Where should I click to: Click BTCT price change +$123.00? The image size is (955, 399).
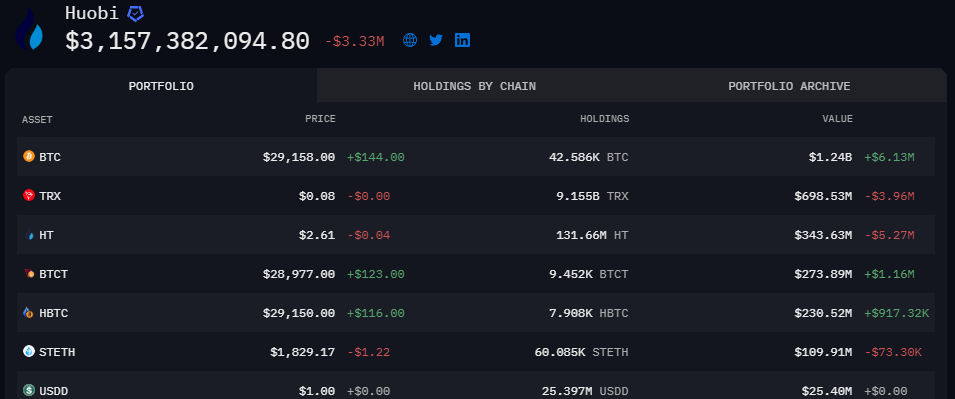376,274
